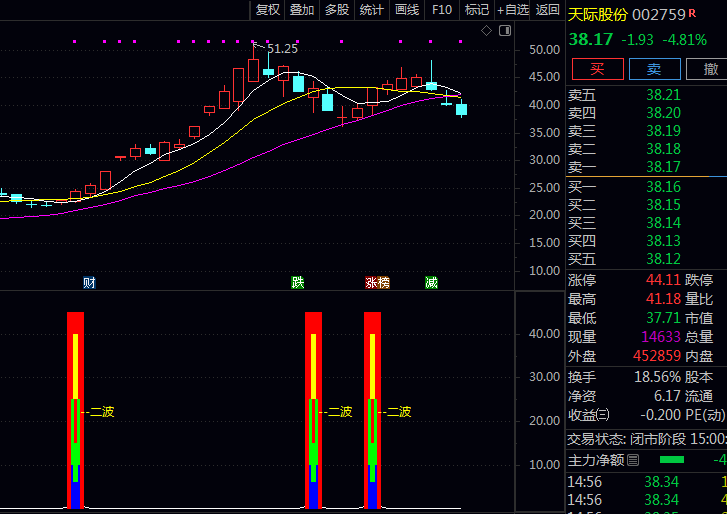Add stock via +自选 button
Viewport: 727px width, 514px height.
(513, 10)
